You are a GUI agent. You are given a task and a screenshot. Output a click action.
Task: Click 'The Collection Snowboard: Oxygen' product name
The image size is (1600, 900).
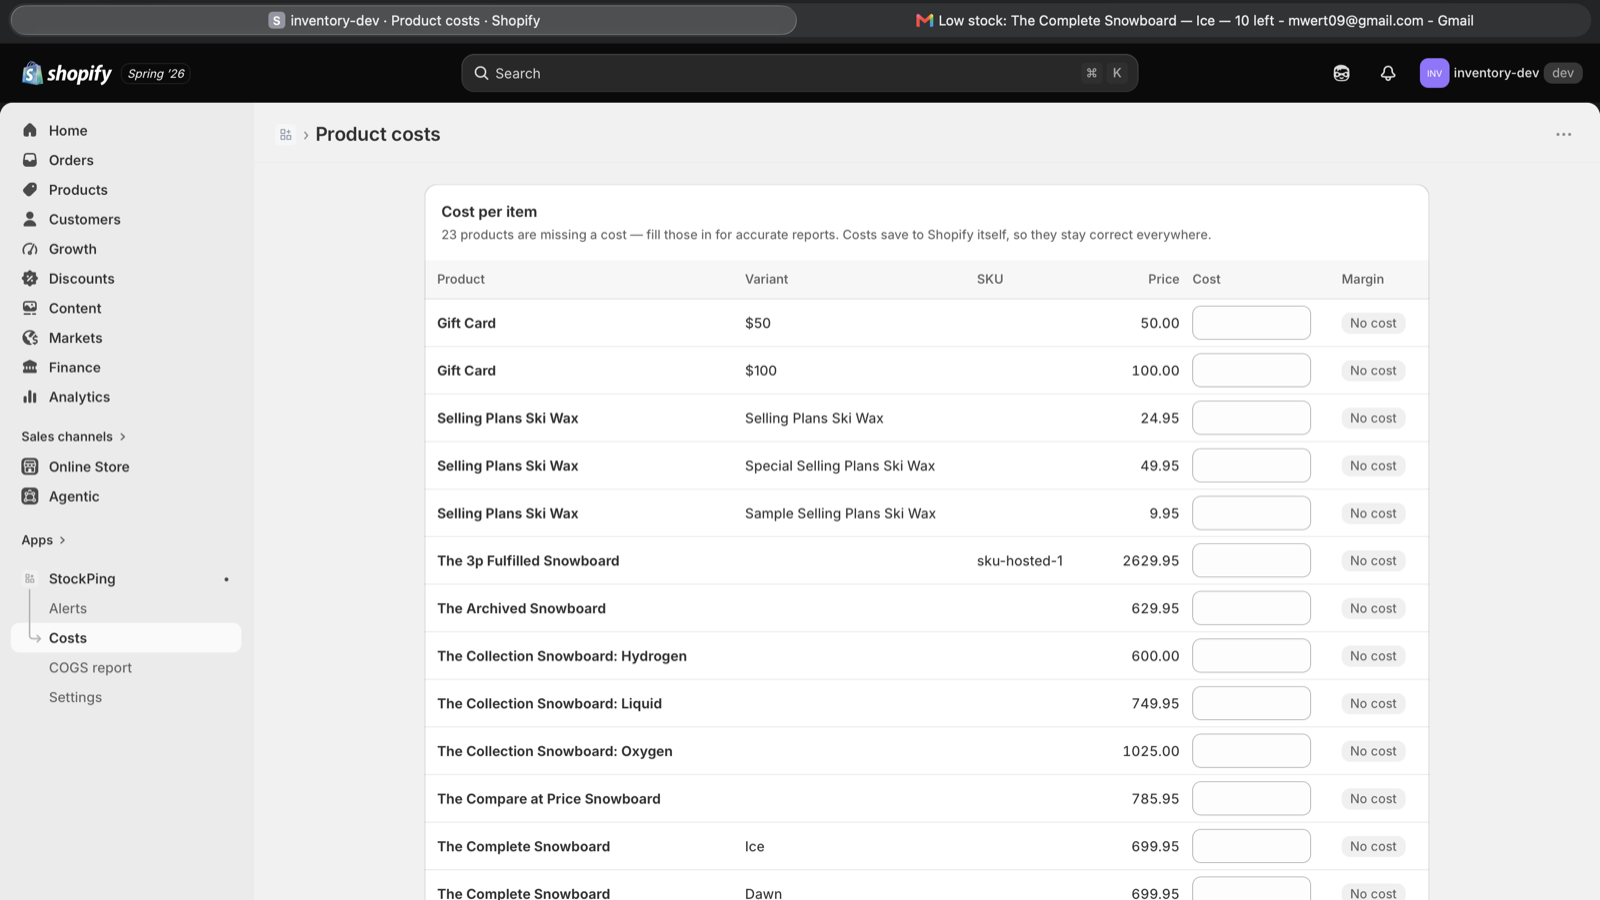click(x=555, y=751)
